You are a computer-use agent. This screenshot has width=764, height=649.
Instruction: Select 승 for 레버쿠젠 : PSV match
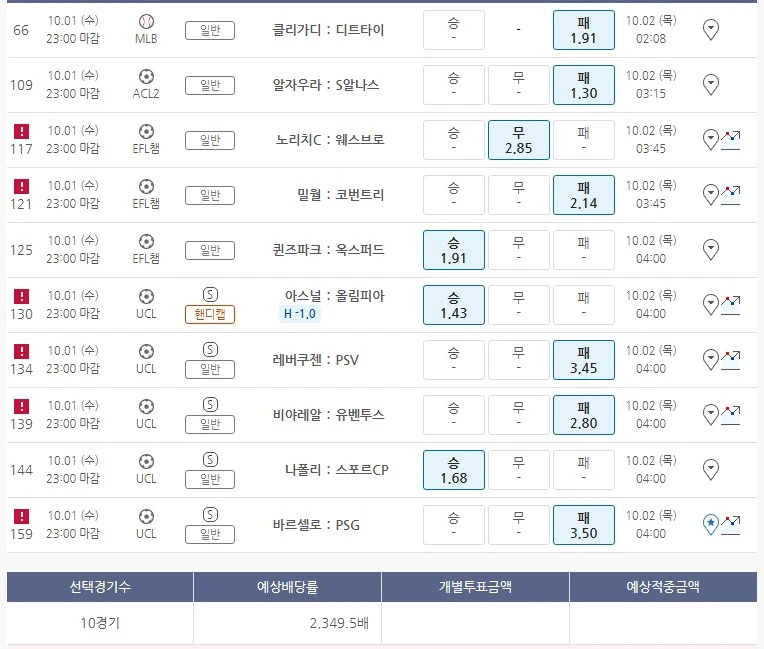click(453, 360)
